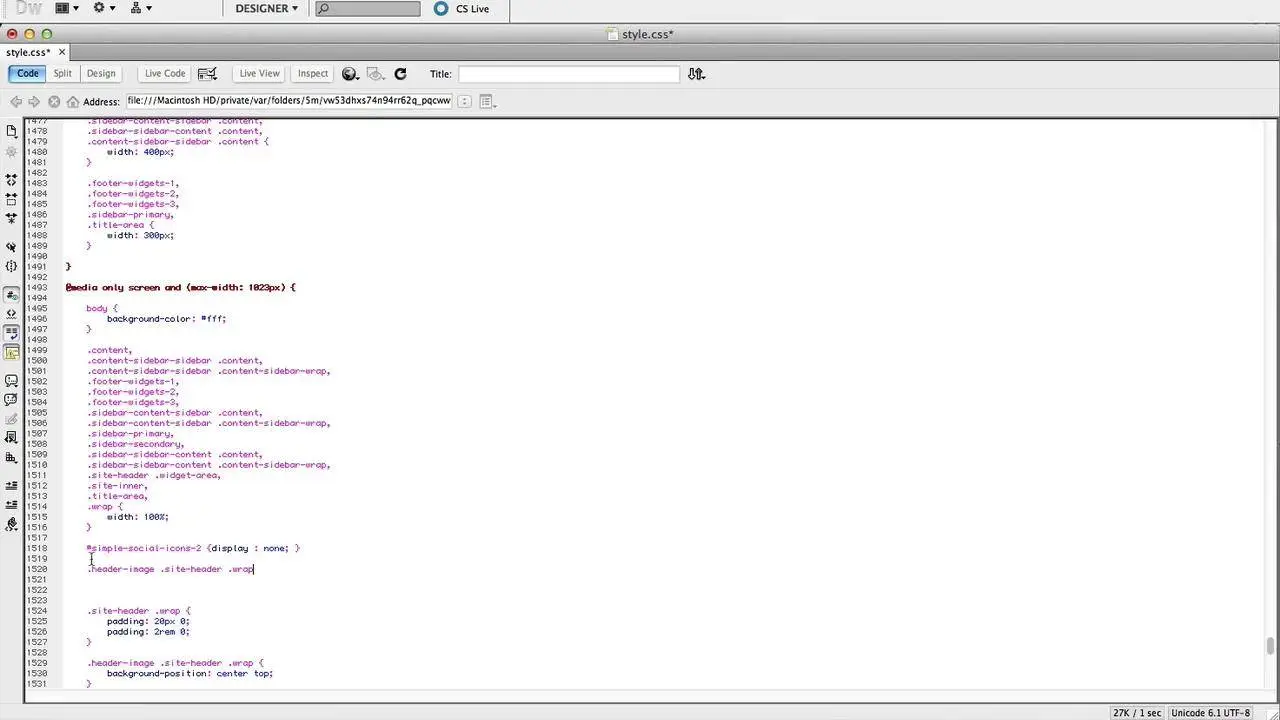Click the Expand All code icon
This screenshot has height=720, width=1280.
12,218
